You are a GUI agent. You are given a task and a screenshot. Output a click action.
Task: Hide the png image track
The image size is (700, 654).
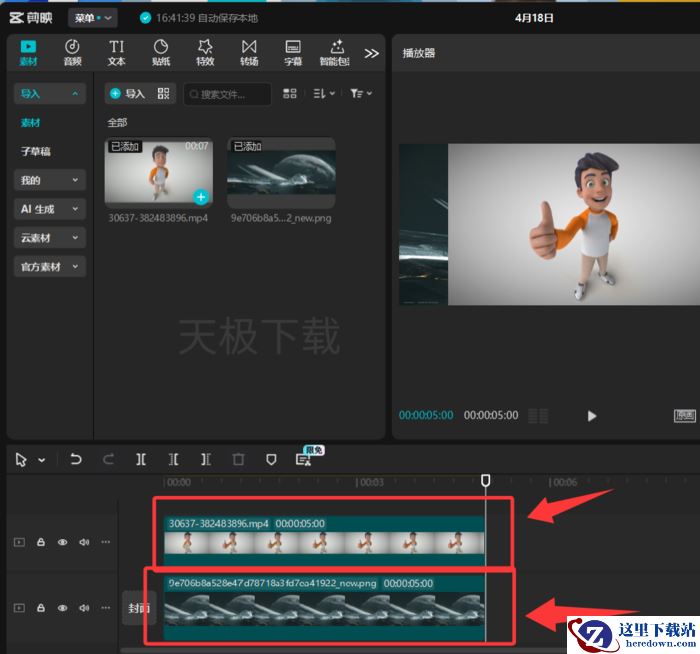tap(62, 608)
